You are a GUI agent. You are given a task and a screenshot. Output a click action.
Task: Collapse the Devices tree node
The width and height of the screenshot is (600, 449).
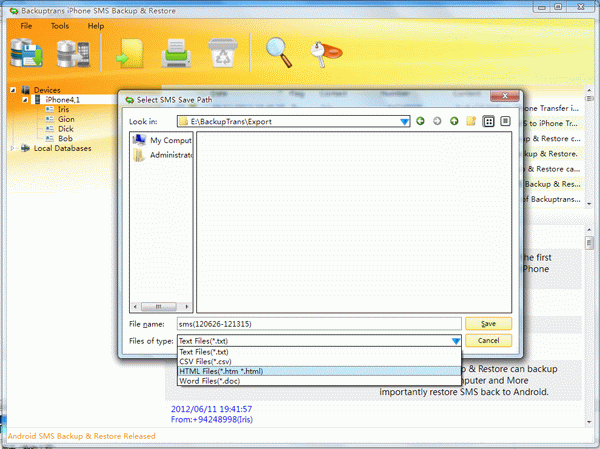click(13, 90)
